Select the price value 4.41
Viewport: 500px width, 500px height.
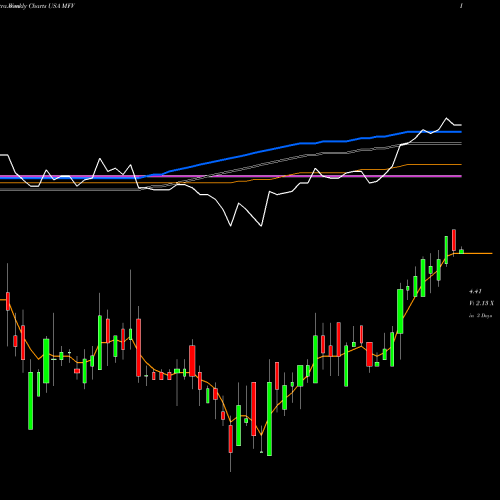(x=475, y=291)
